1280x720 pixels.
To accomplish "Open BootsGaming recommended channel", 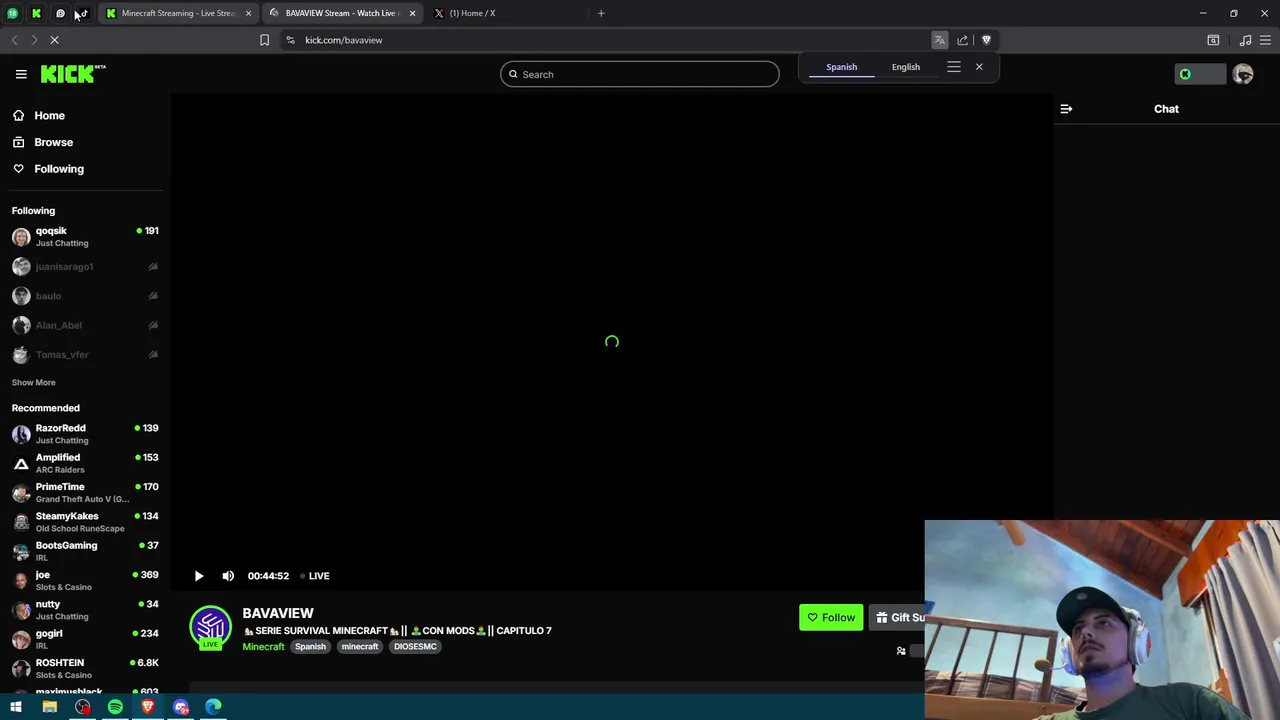I will (85, 551).
